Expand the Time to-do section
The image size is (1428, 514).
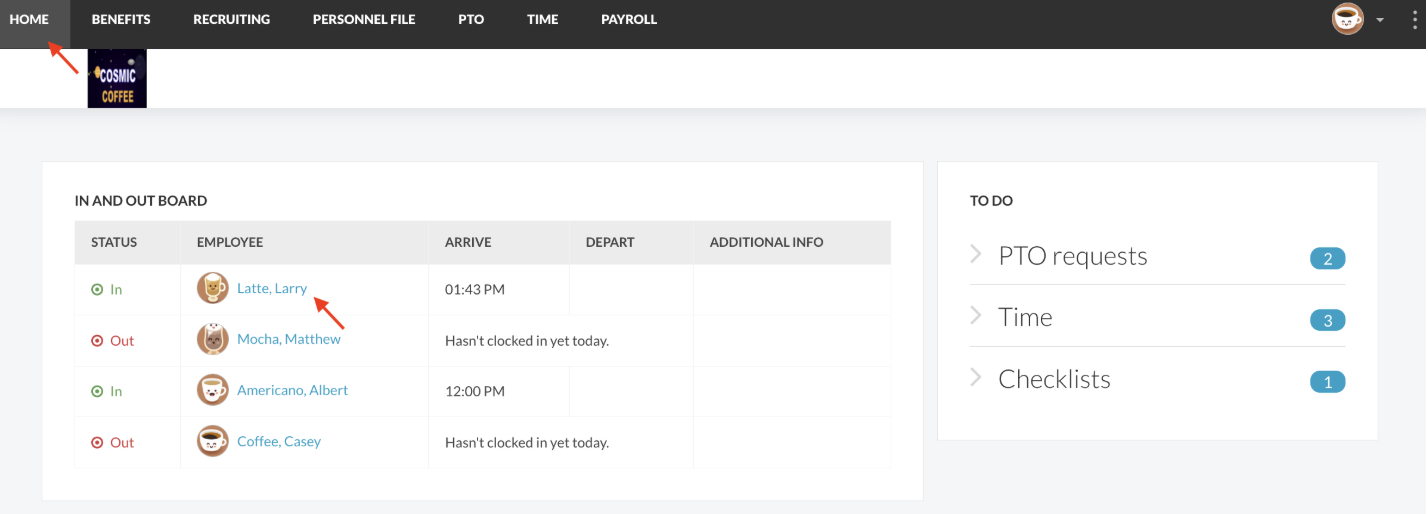tap(977, 317)
